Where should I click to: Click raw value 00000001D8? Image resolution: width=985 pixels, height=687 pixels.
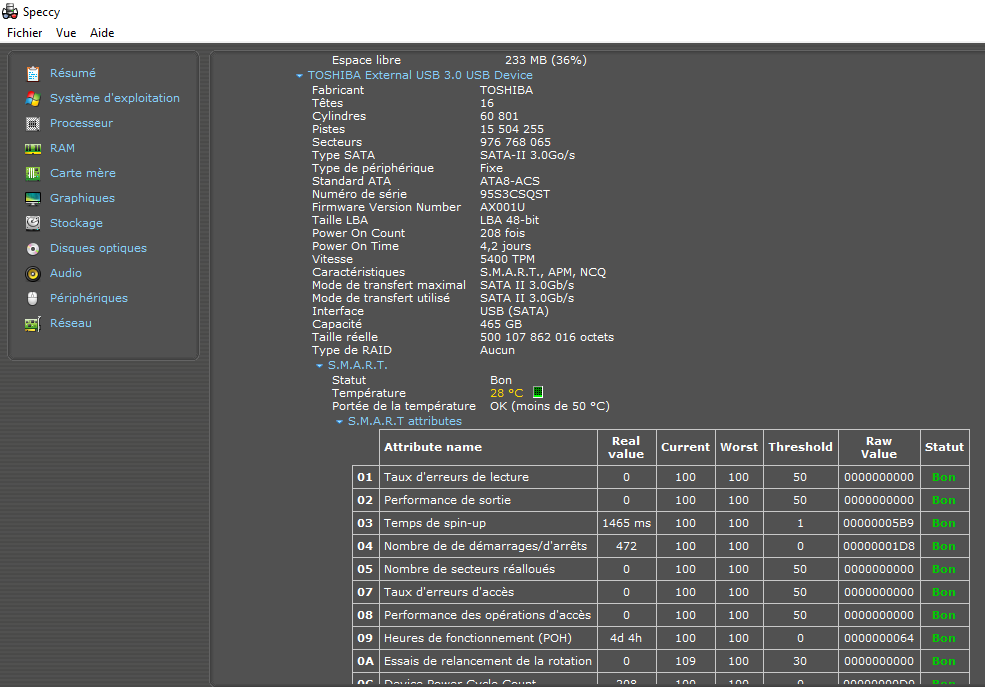pos(879,546)
